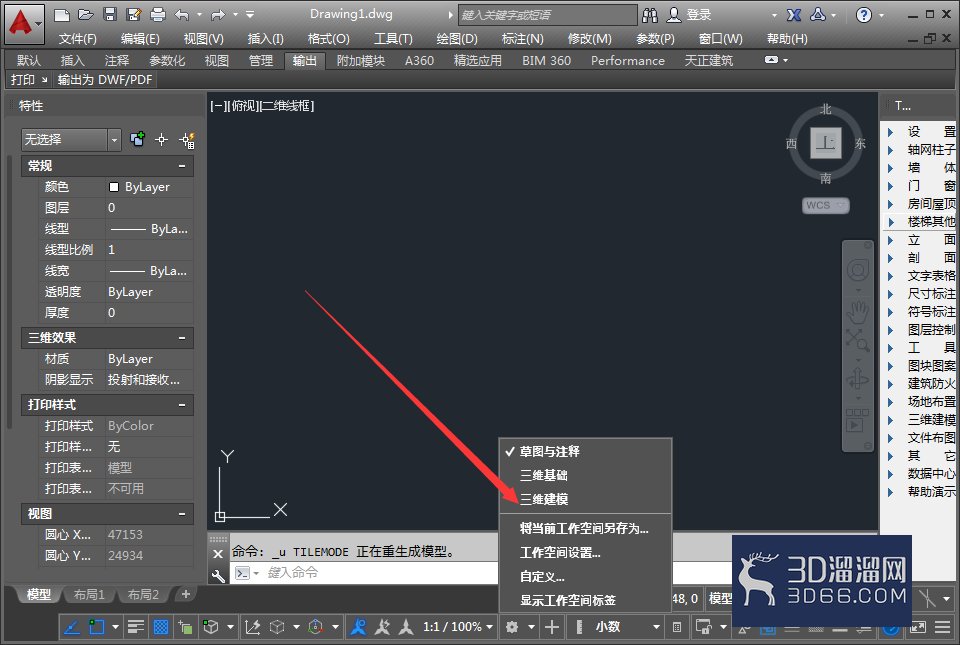Click the New drawing icon

[x=61, y=15]
